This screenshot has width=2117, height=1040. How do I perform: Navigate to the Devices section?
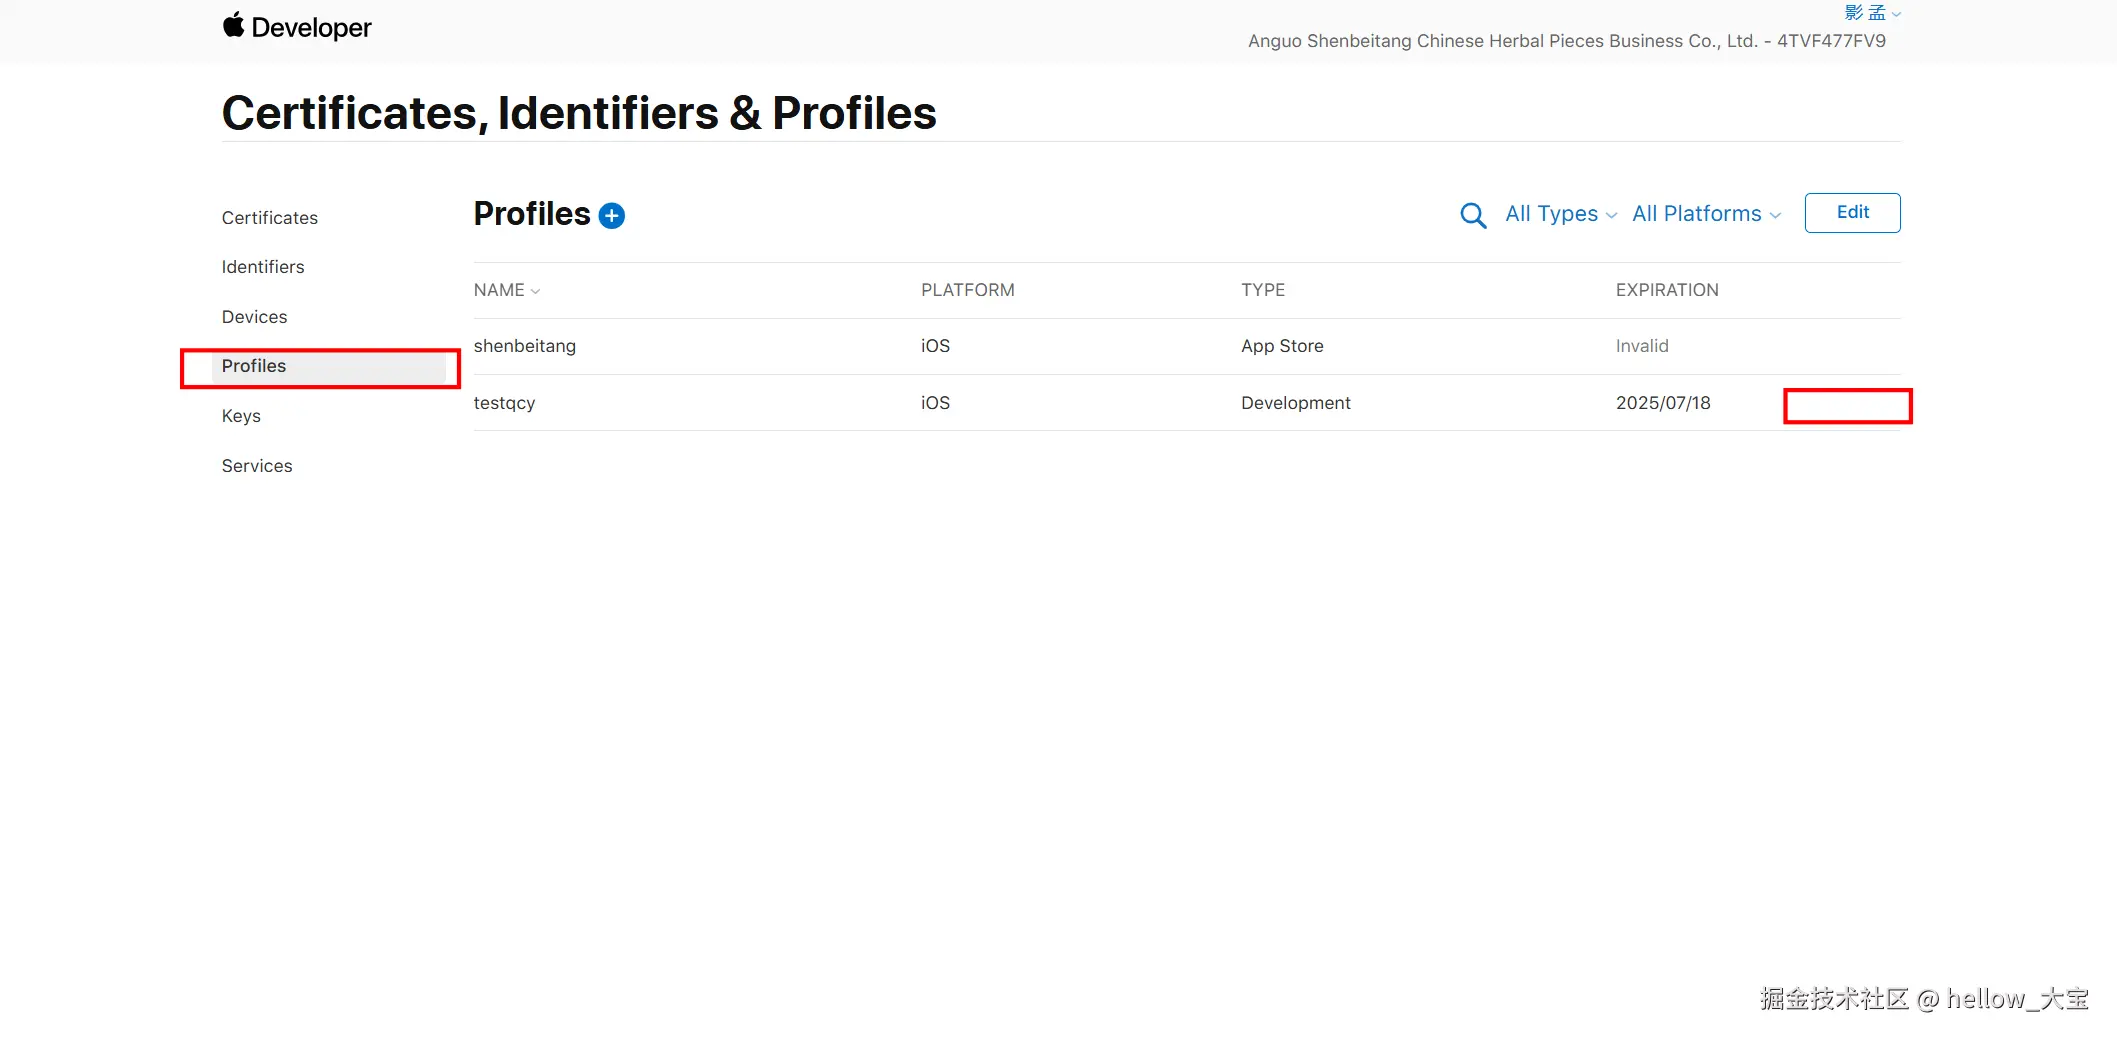pyautogui.click(x=254, y=317)
